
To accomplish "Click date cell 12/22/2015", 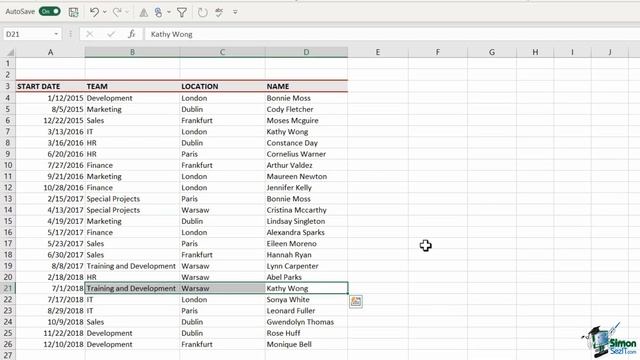I will point(50,120).
